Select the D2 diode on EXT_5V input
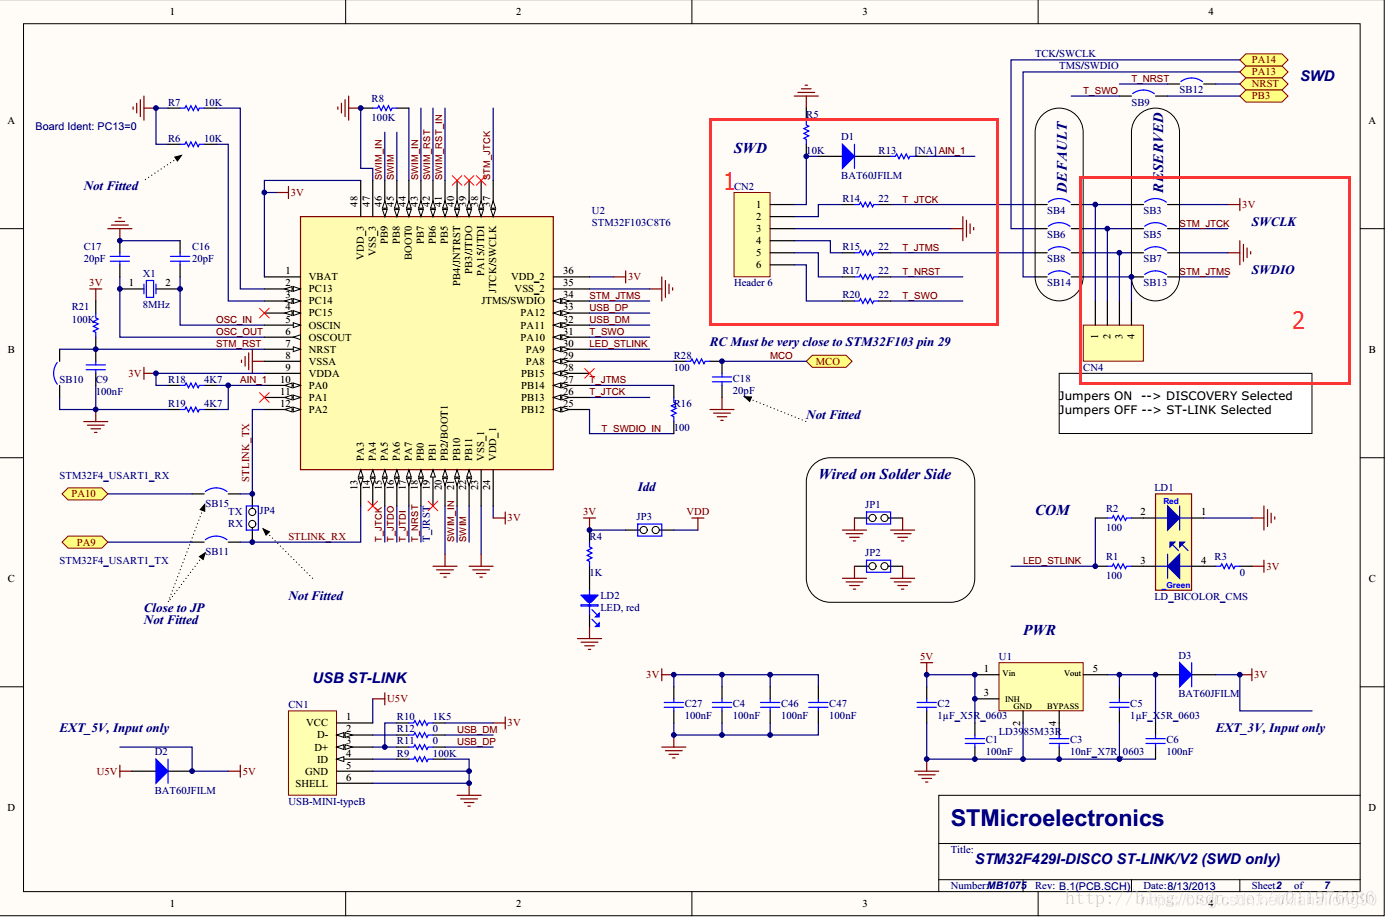 tap(162, 771)
